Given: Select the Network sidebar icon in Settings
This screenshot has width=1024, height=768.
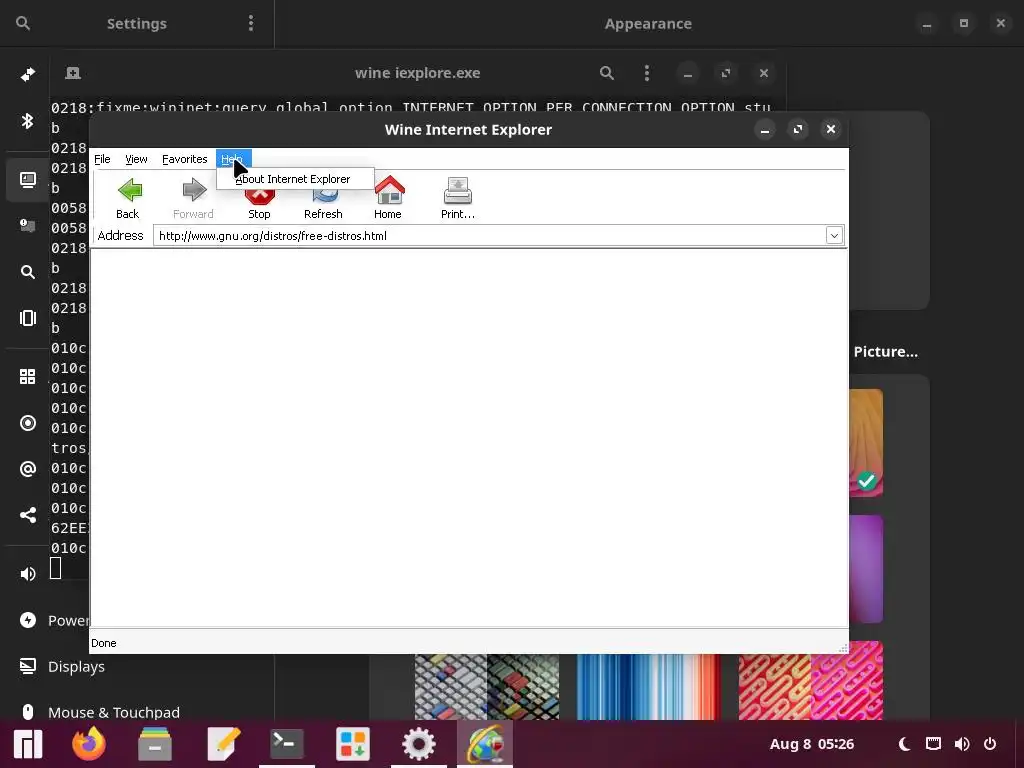Looking at the screenshot, I should [x=27, y=74].
